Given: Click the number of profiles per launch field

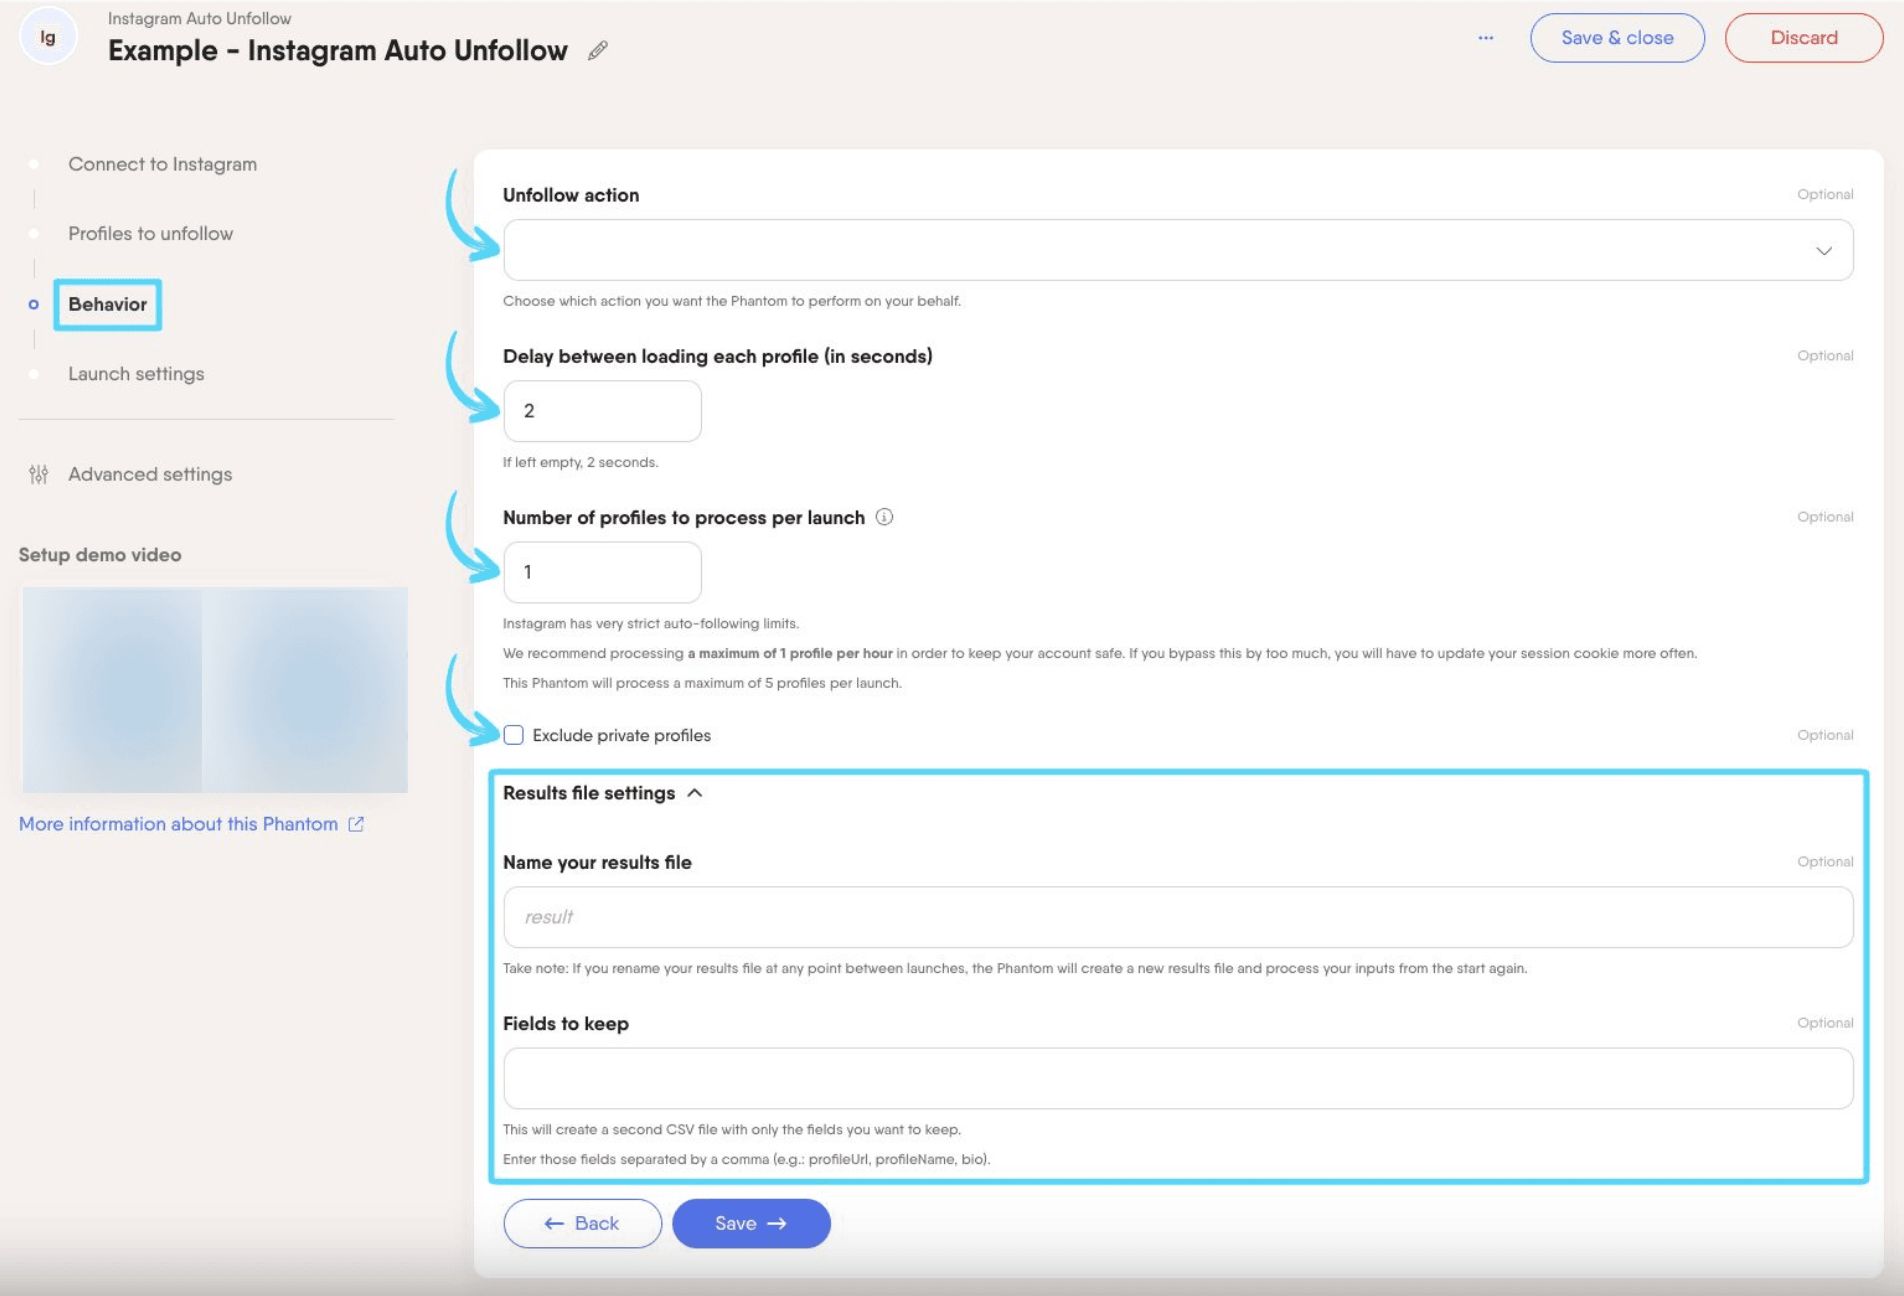Looking at the screenshot, I should [602, 572].
